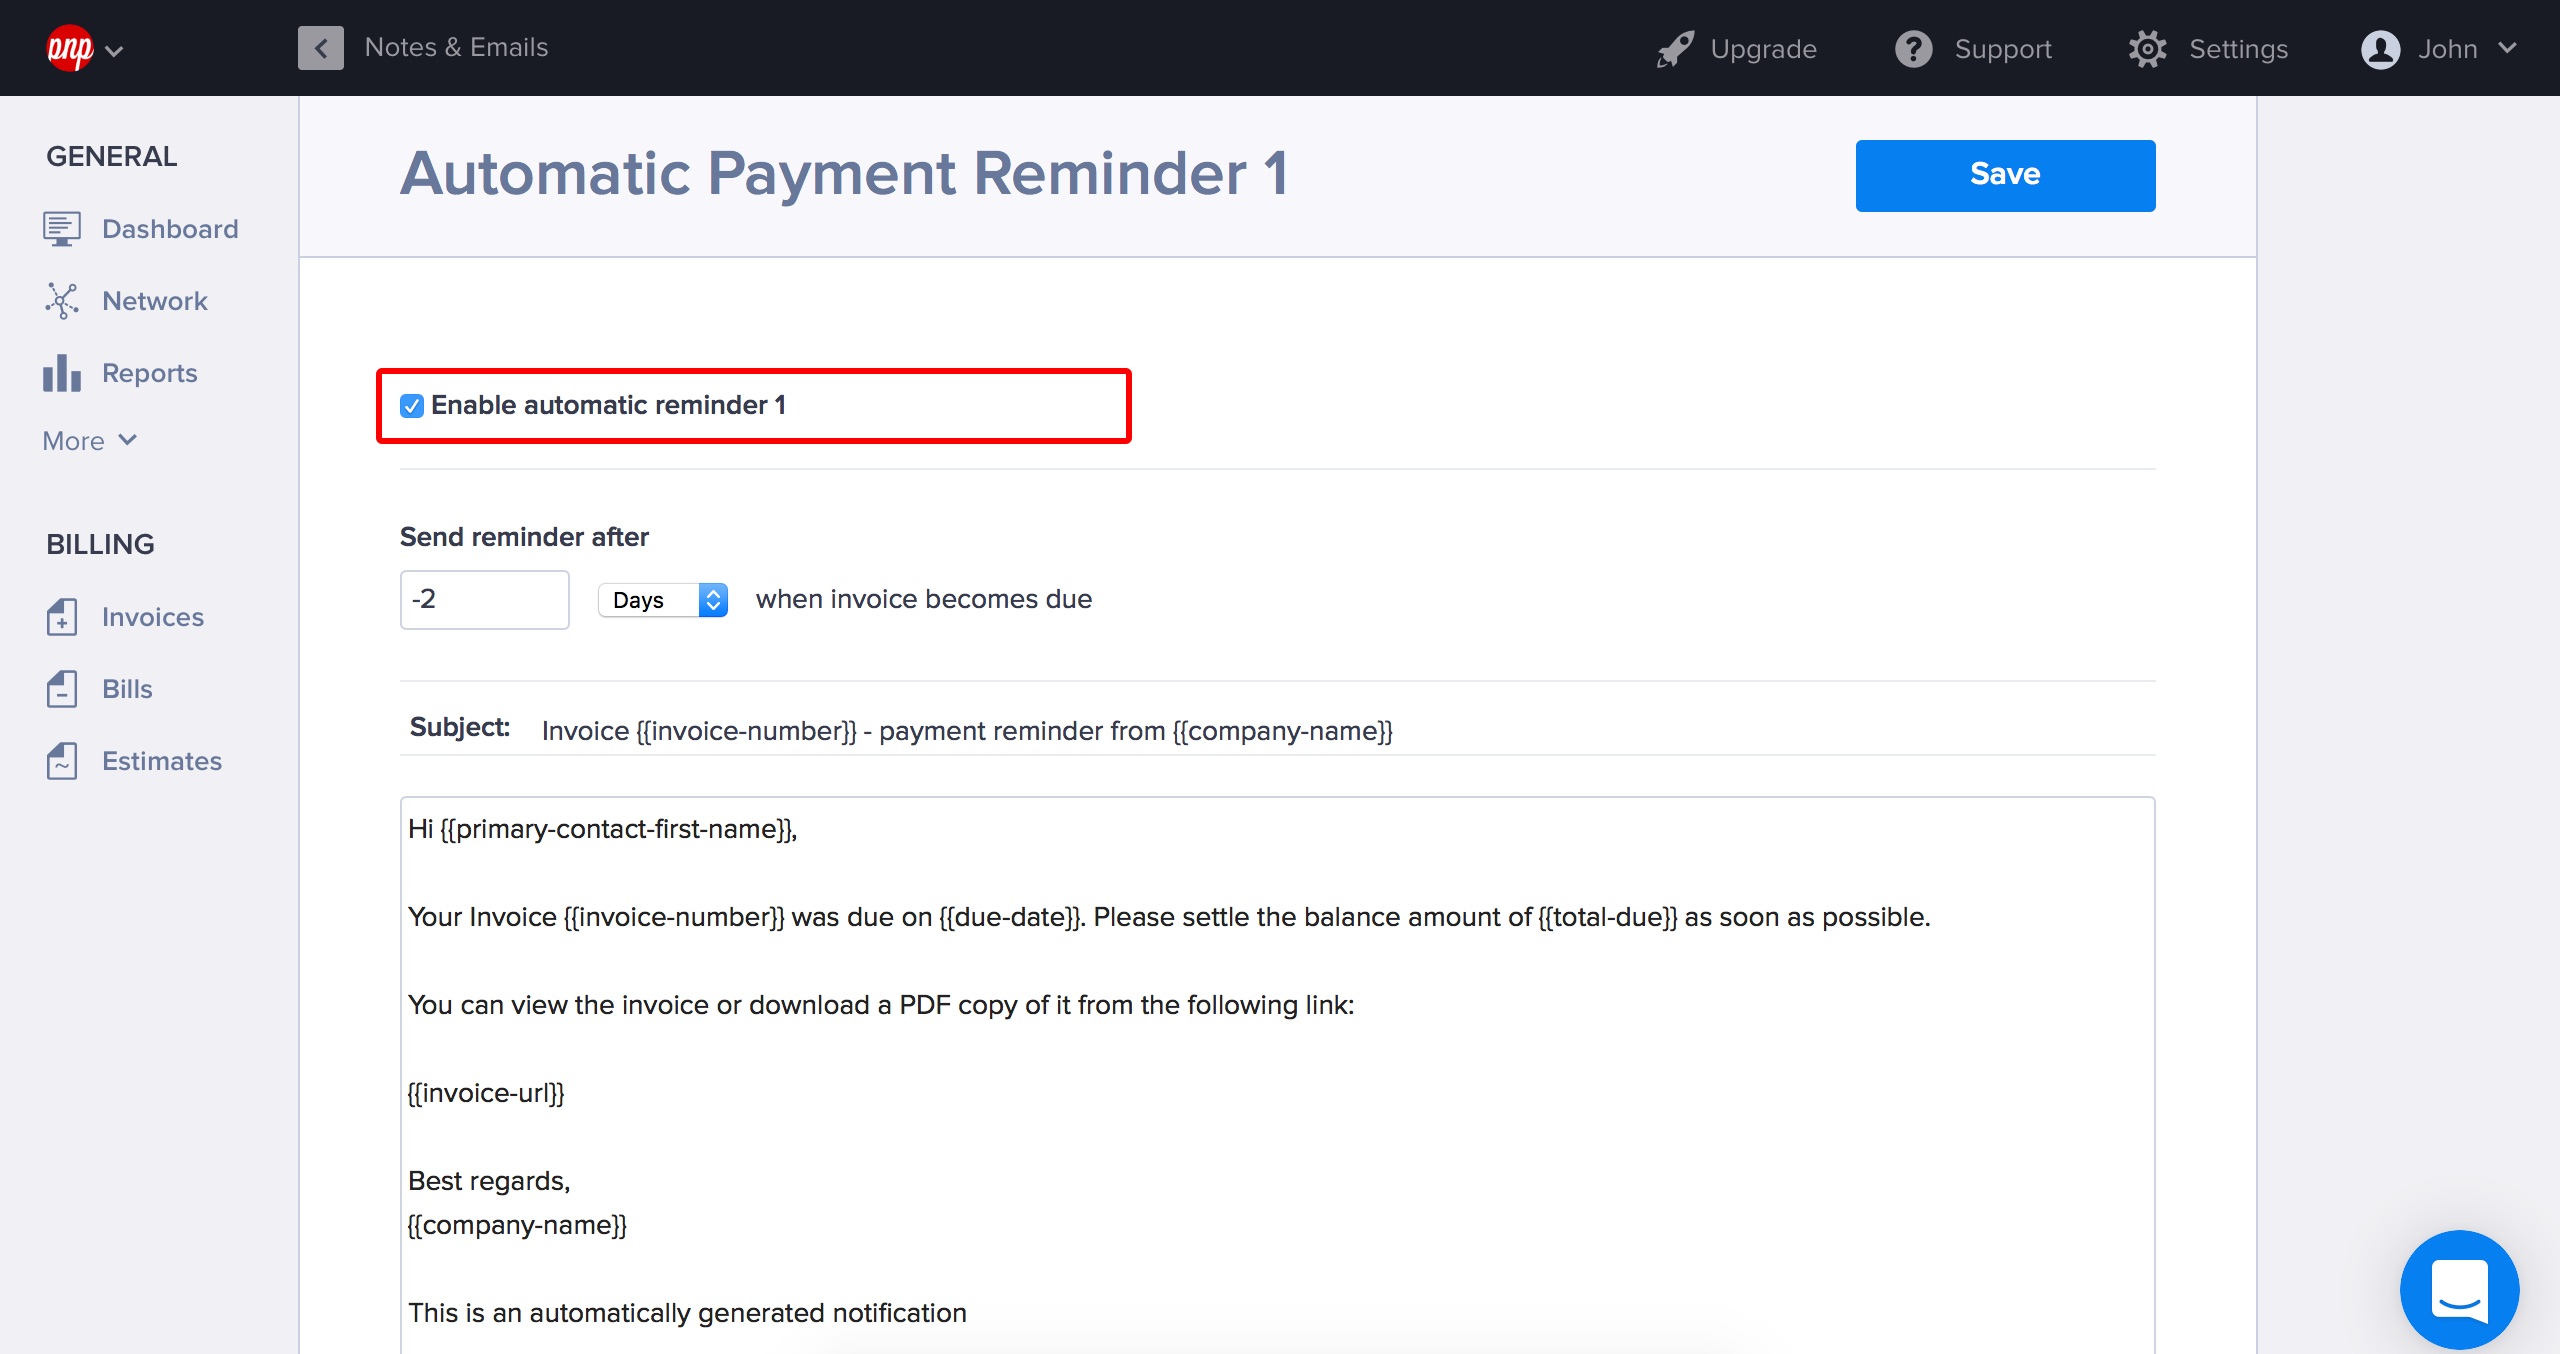This screenshot has width=2560, height=1354.
Task: Click the Settings gear icon
Action: 2147,48
